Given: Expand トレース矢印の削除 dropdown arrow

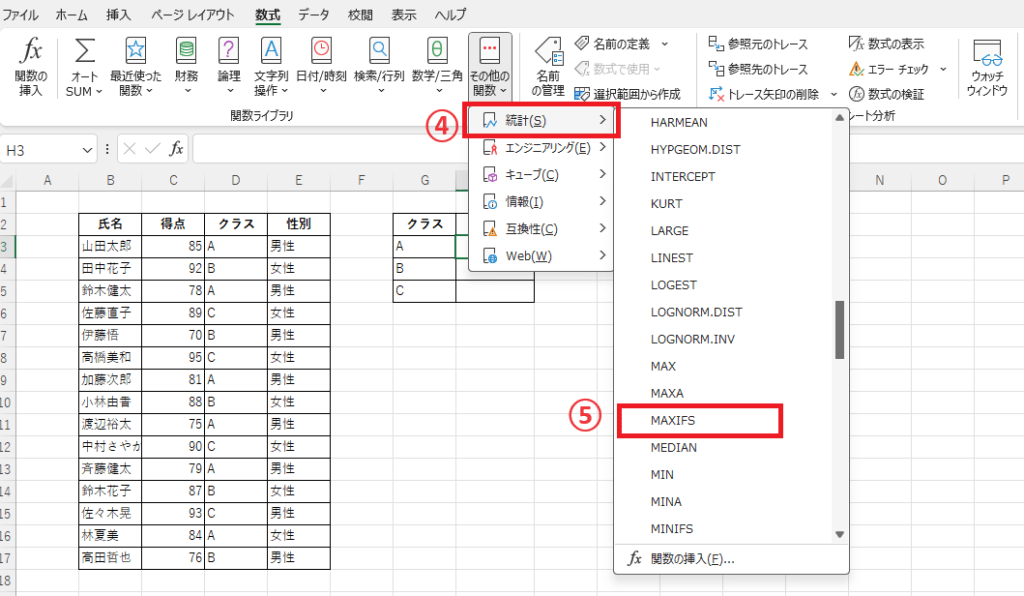Looking at the screenshot, I should [x=834, y=94].
